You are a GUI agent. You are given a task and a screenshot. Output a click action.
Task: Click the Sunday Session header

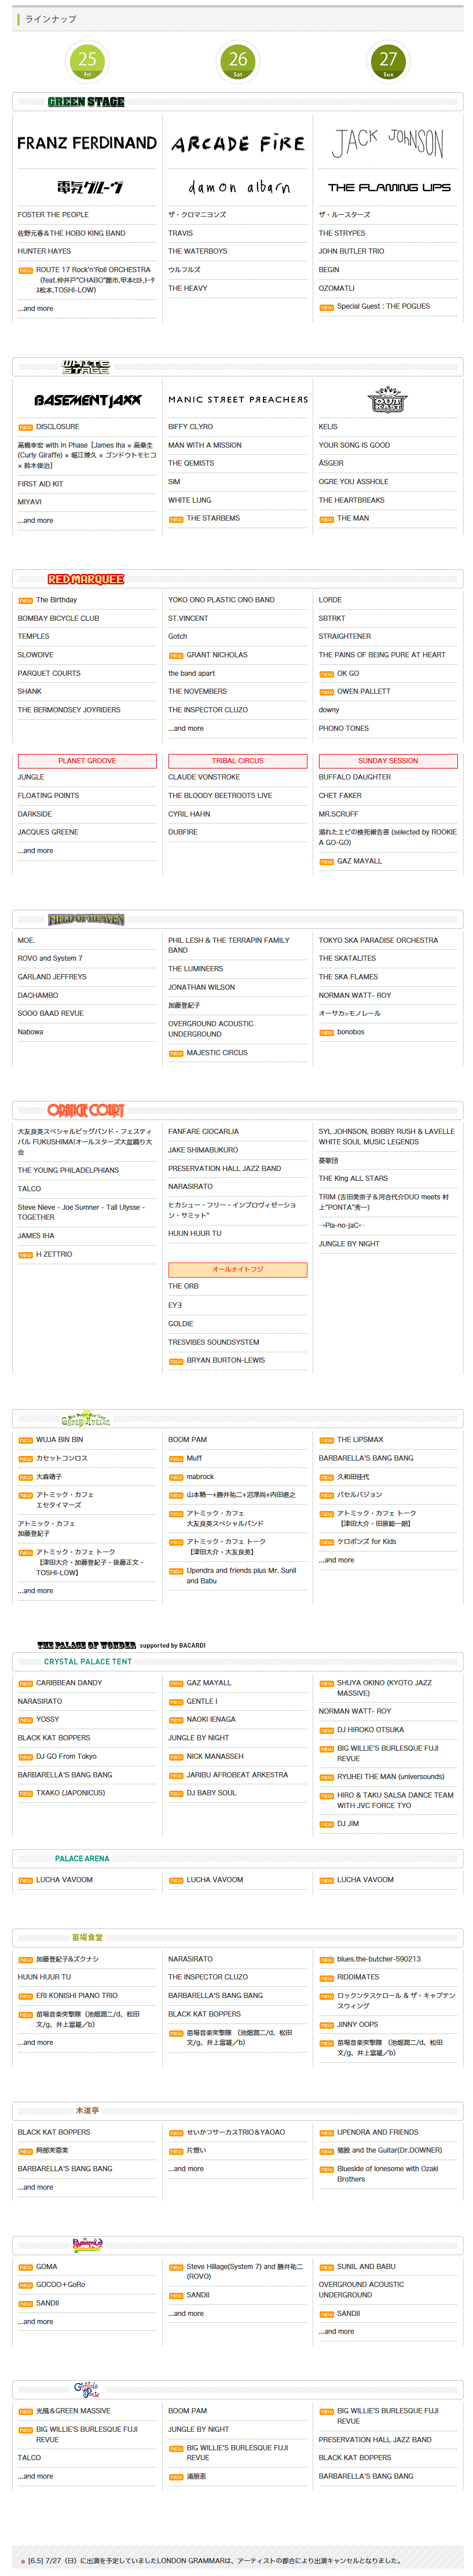coord(388,761)
